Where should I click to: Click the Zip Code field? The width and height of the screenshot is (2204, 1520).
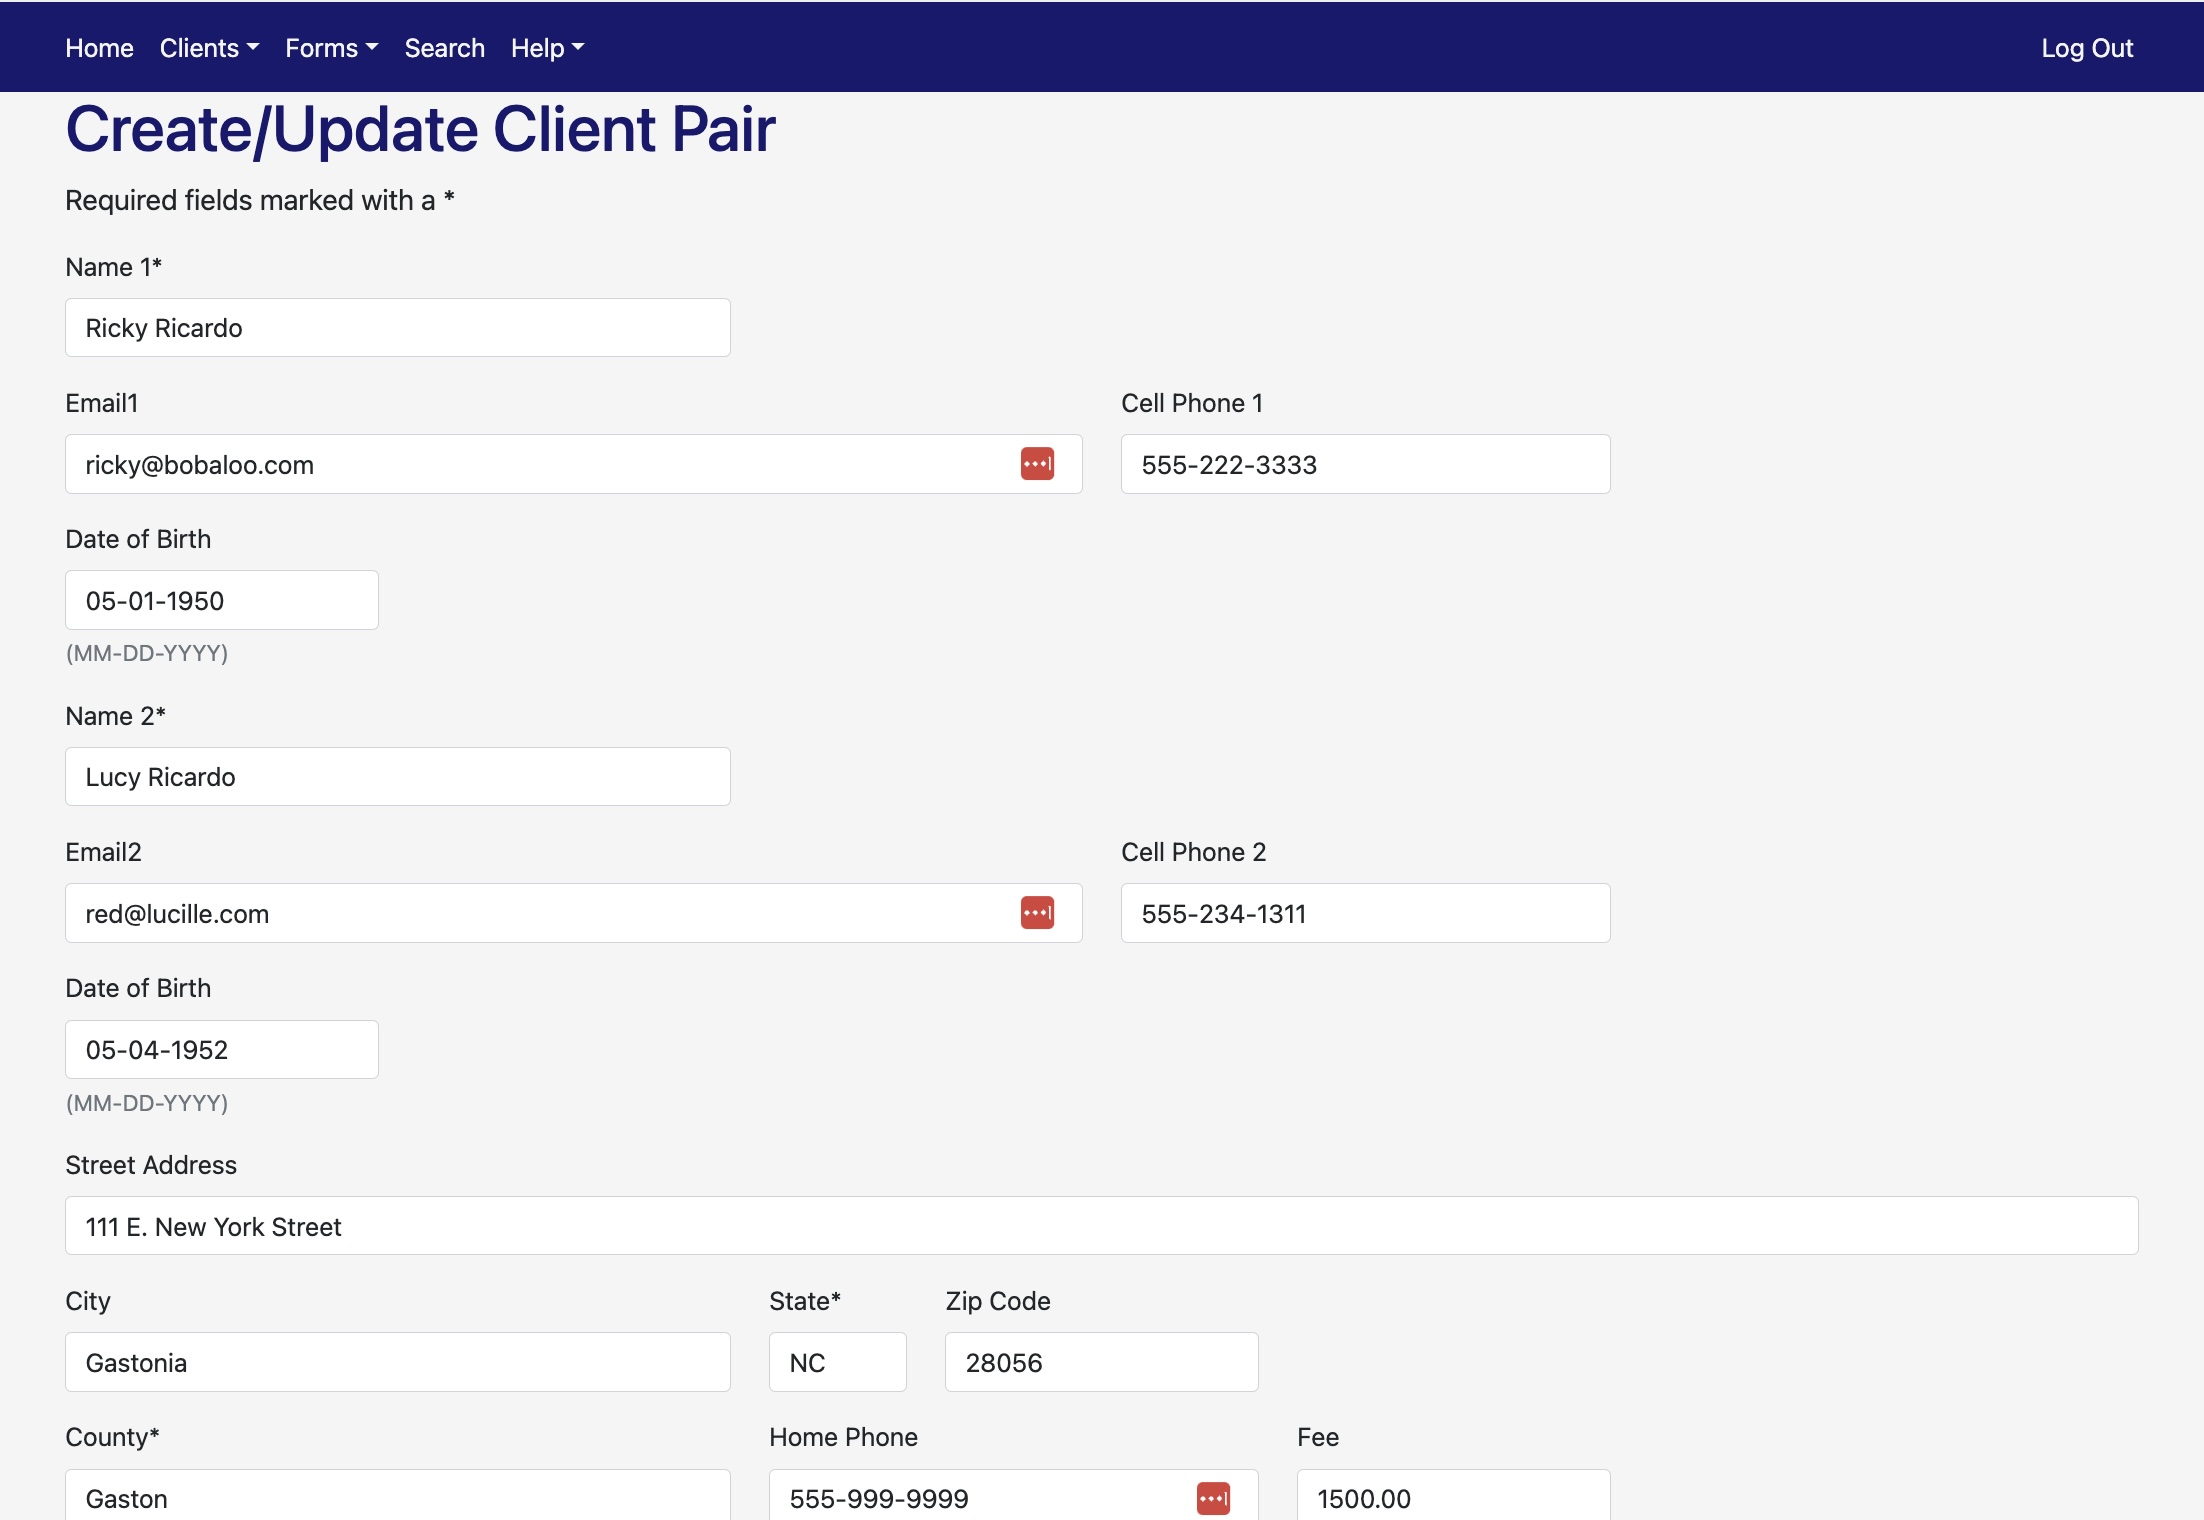(x=1100, y=1362)
